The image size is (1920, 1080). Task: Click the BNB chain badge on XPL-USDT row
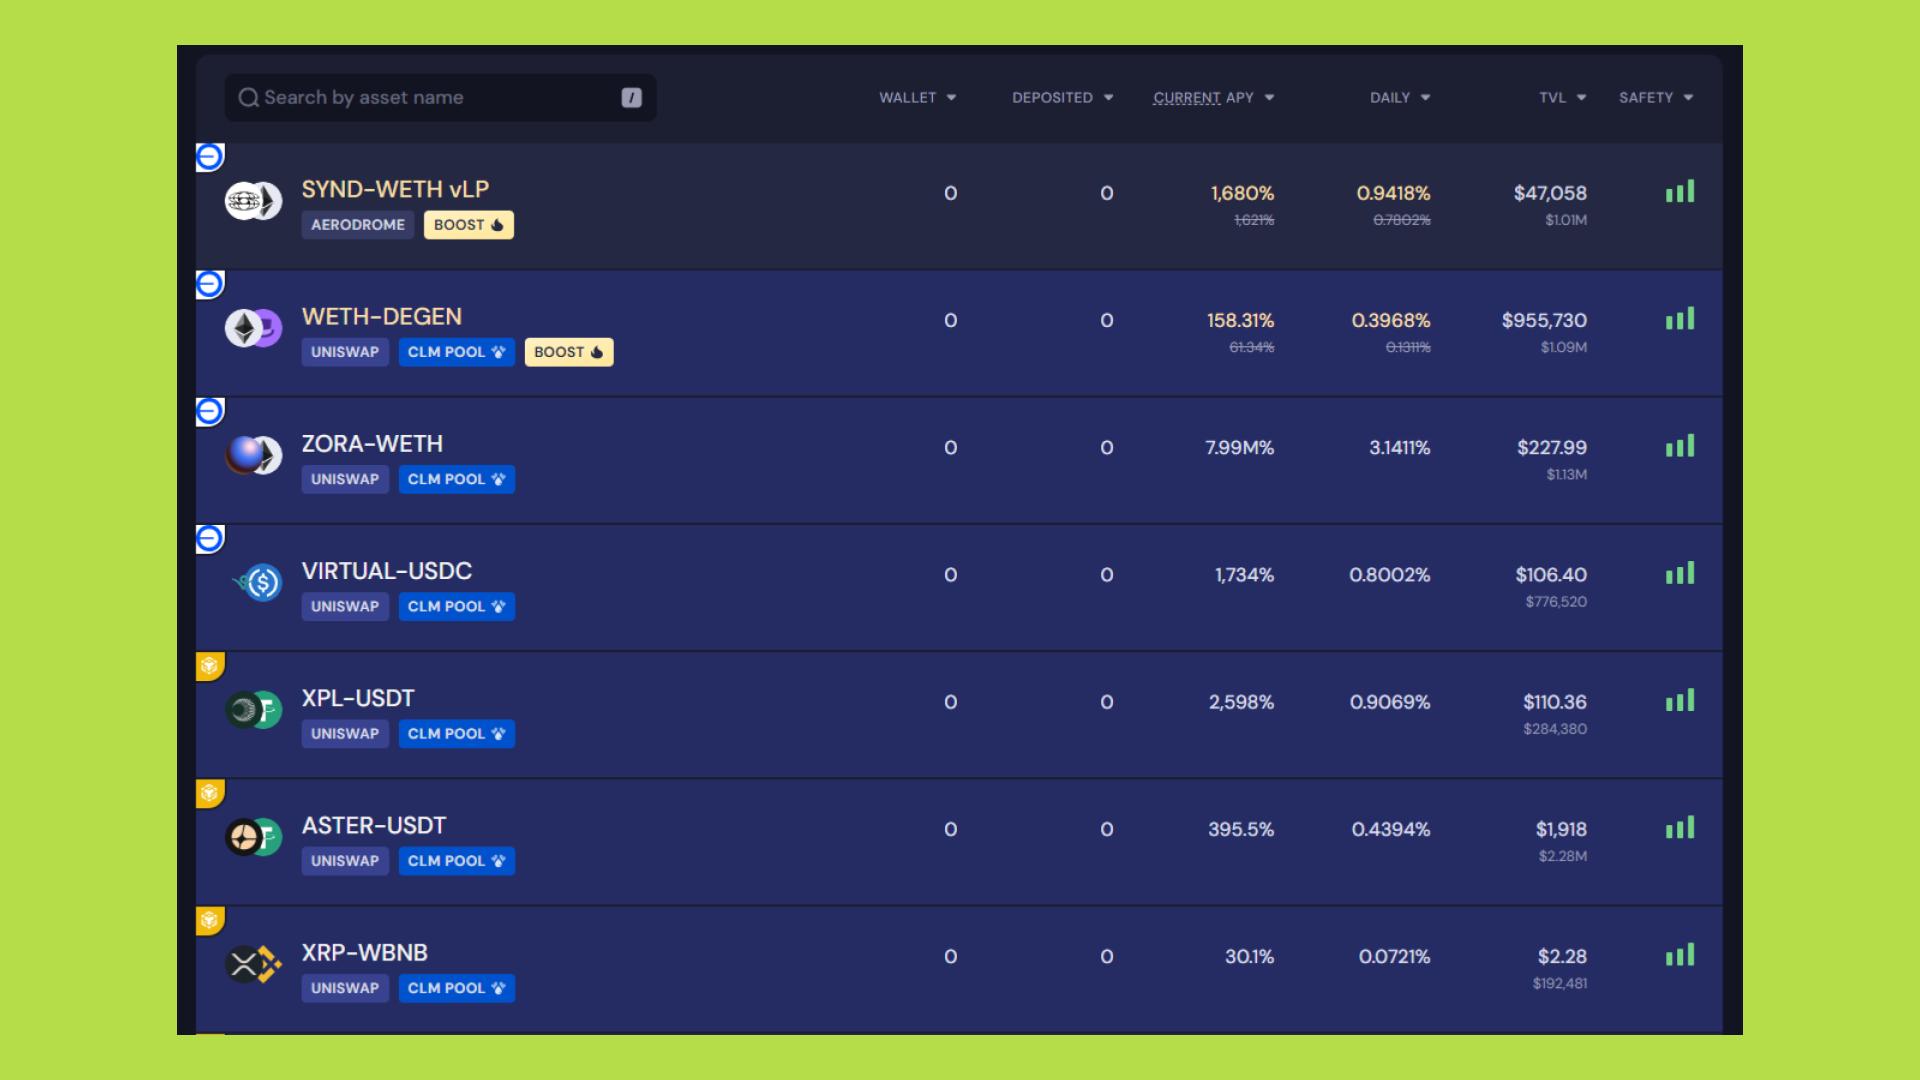(209, 666)
